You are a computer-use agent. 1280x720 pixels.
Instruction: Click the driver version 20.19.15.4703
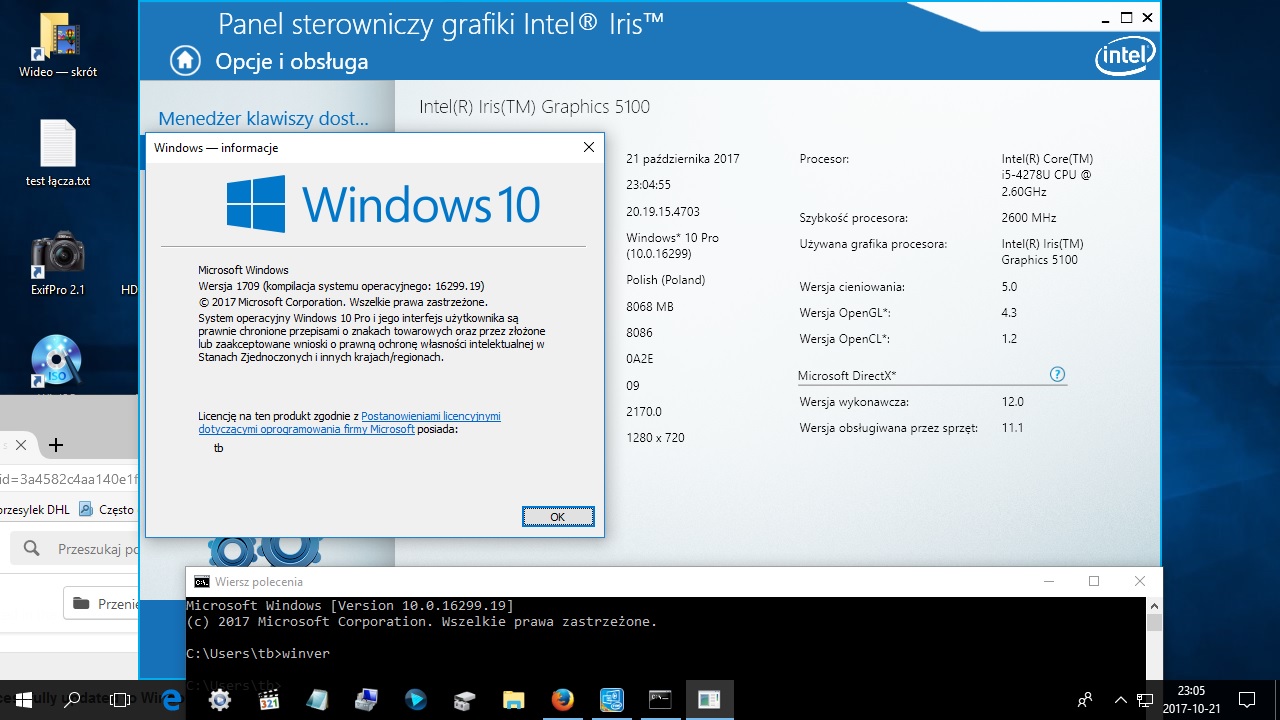tap(663, 212)
